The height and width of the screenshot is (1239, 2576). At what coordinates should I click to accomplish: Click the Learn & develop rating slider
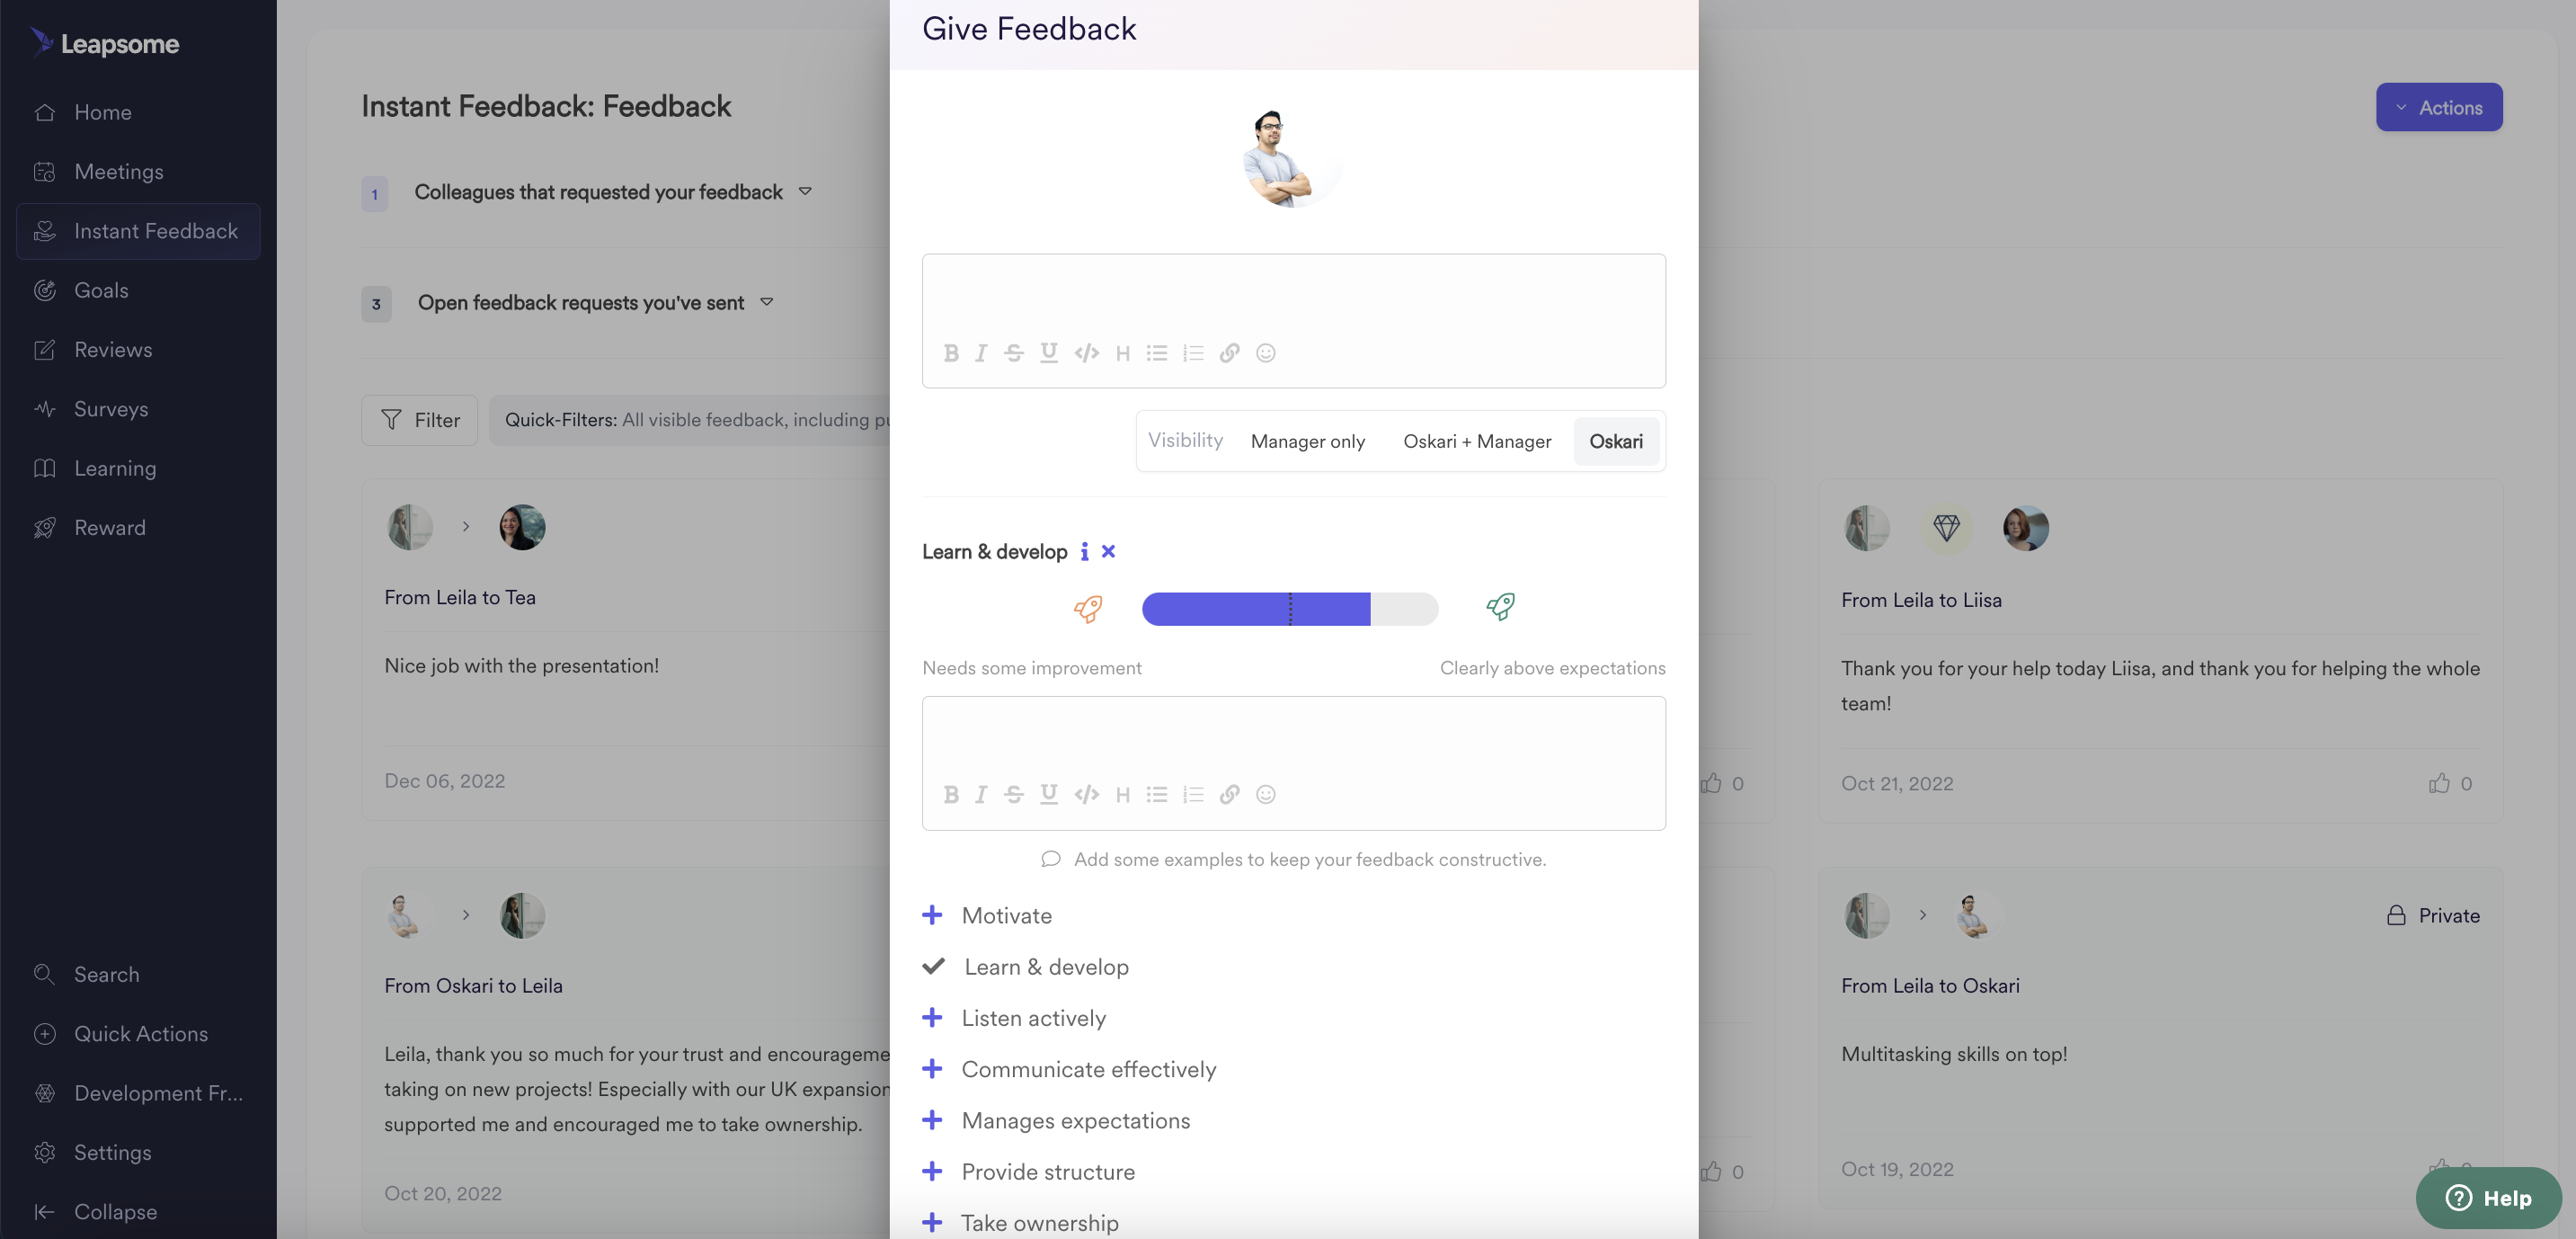tap(1290, 609)
